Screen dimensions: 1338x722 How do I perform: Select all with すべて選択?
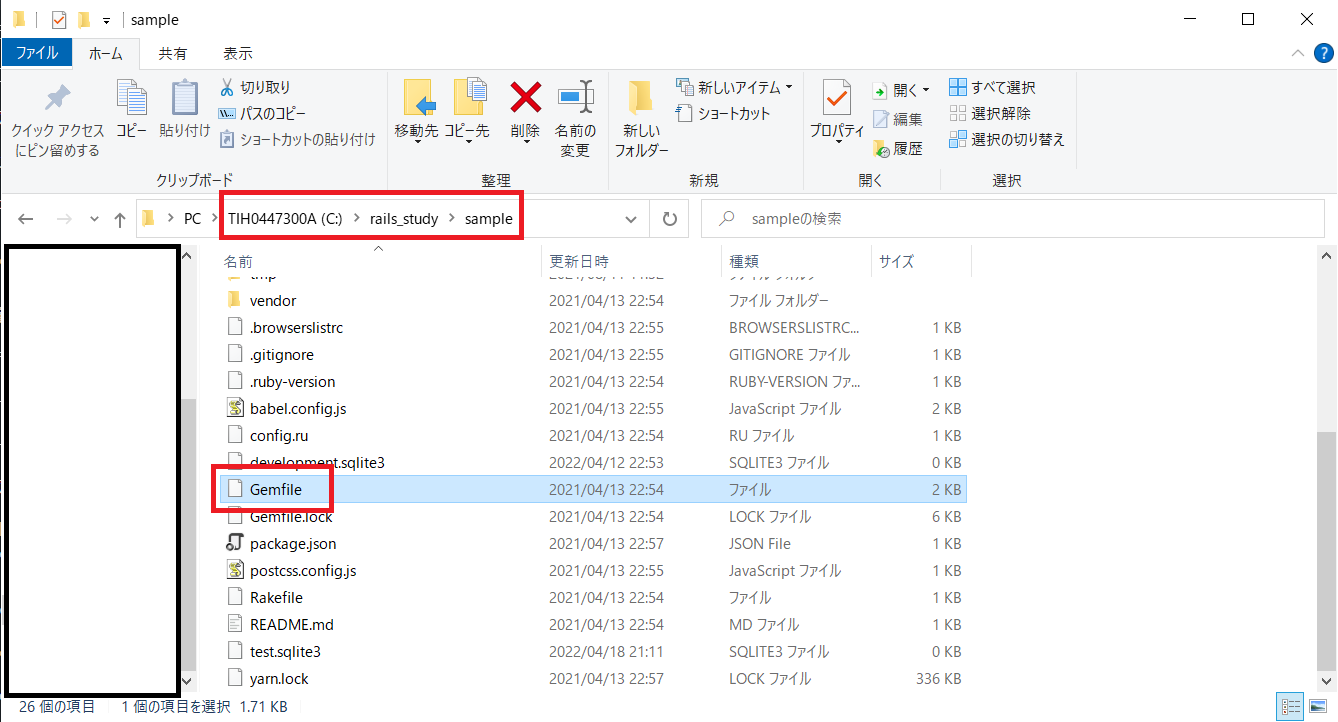click(x=992, y=87)
